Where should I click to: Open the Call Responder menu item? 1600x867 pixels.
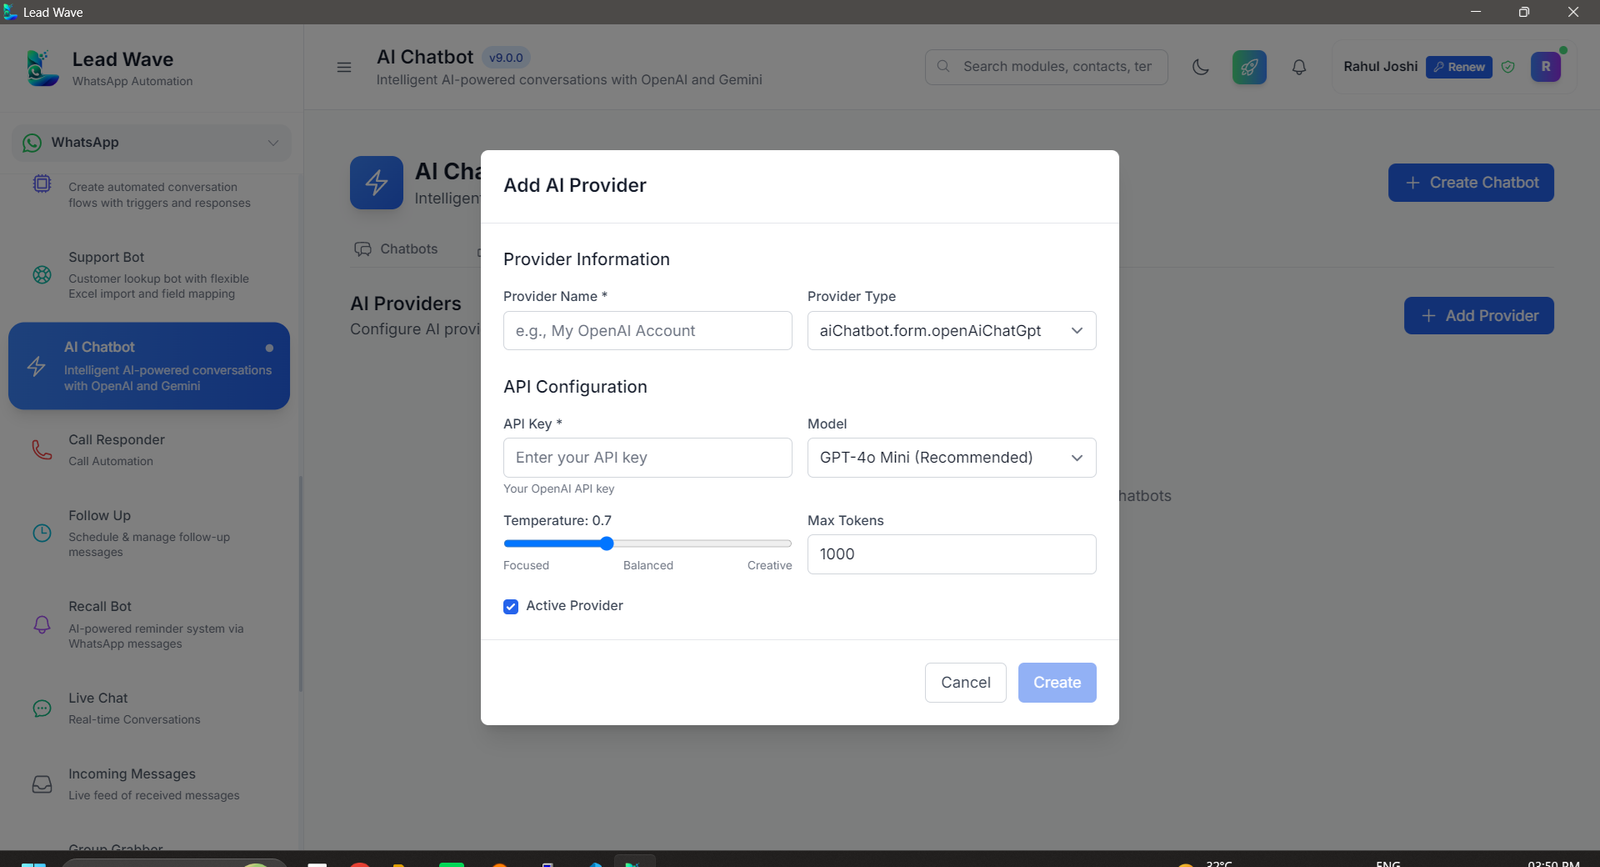point(150,450)
